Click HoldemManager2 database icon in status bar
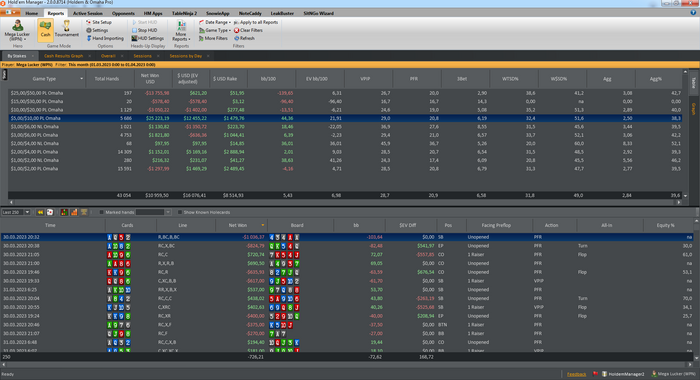Image resolution: width=700 pixels, height=380 pixels. tap(604, 374)
